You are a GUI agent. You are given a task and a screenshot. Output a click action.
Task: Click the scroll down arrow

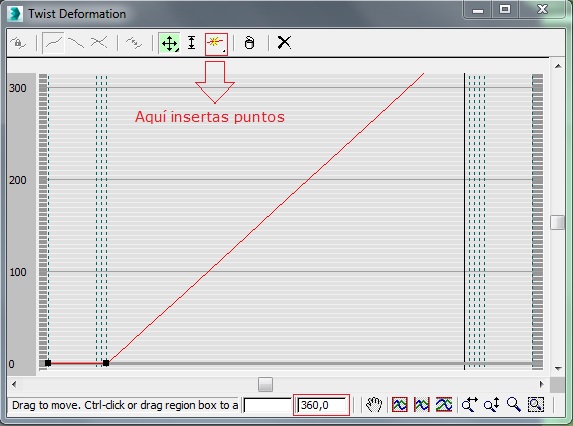558,369
